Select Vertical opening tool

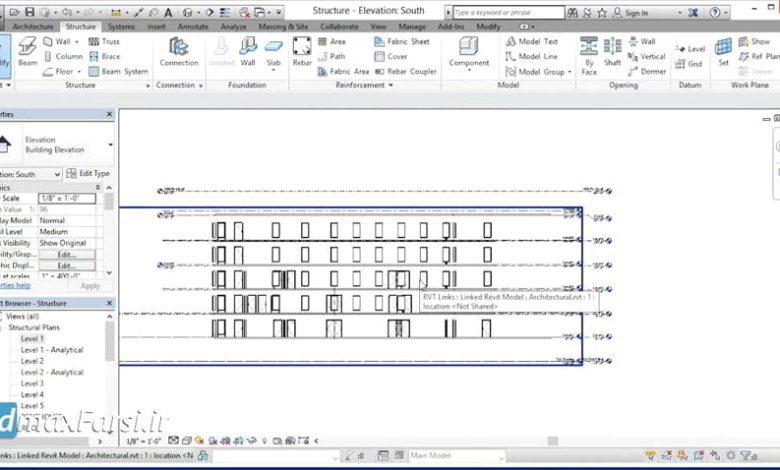pyautogui.click(x=647, y=56)
